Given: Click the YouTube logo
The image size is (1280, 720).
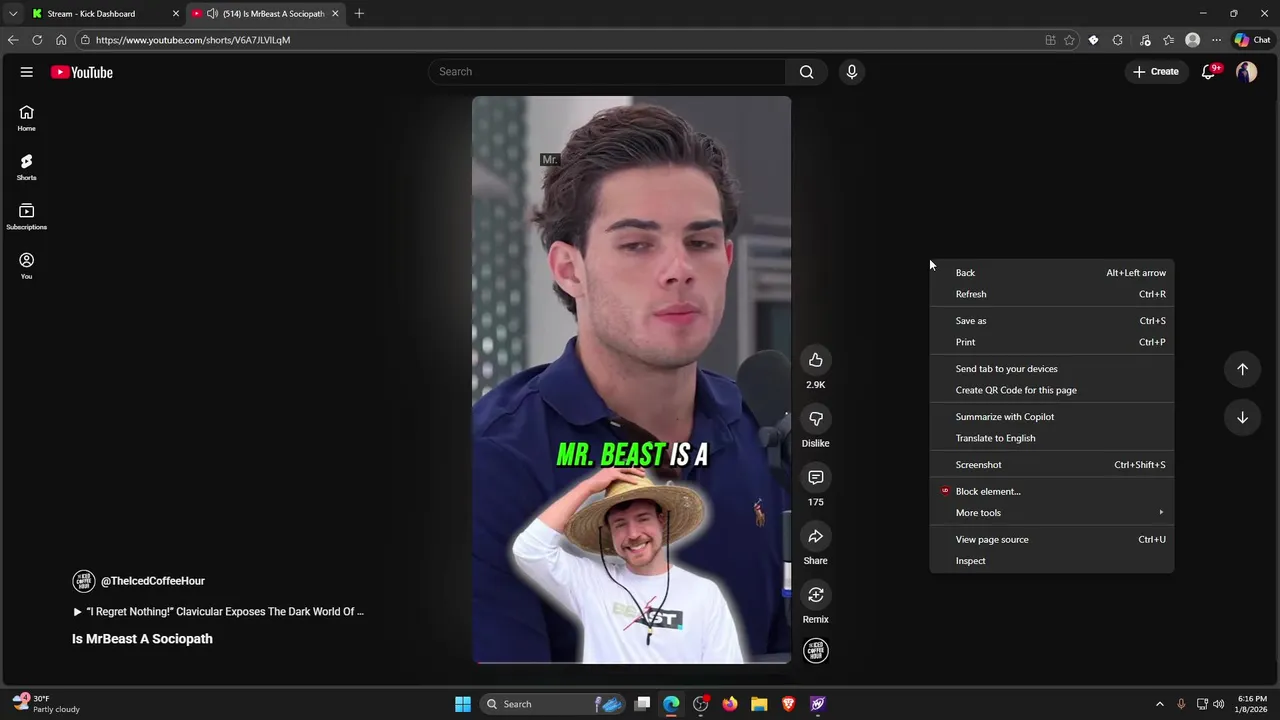Looking at the screenshot, I should click(x=82, y=72).
